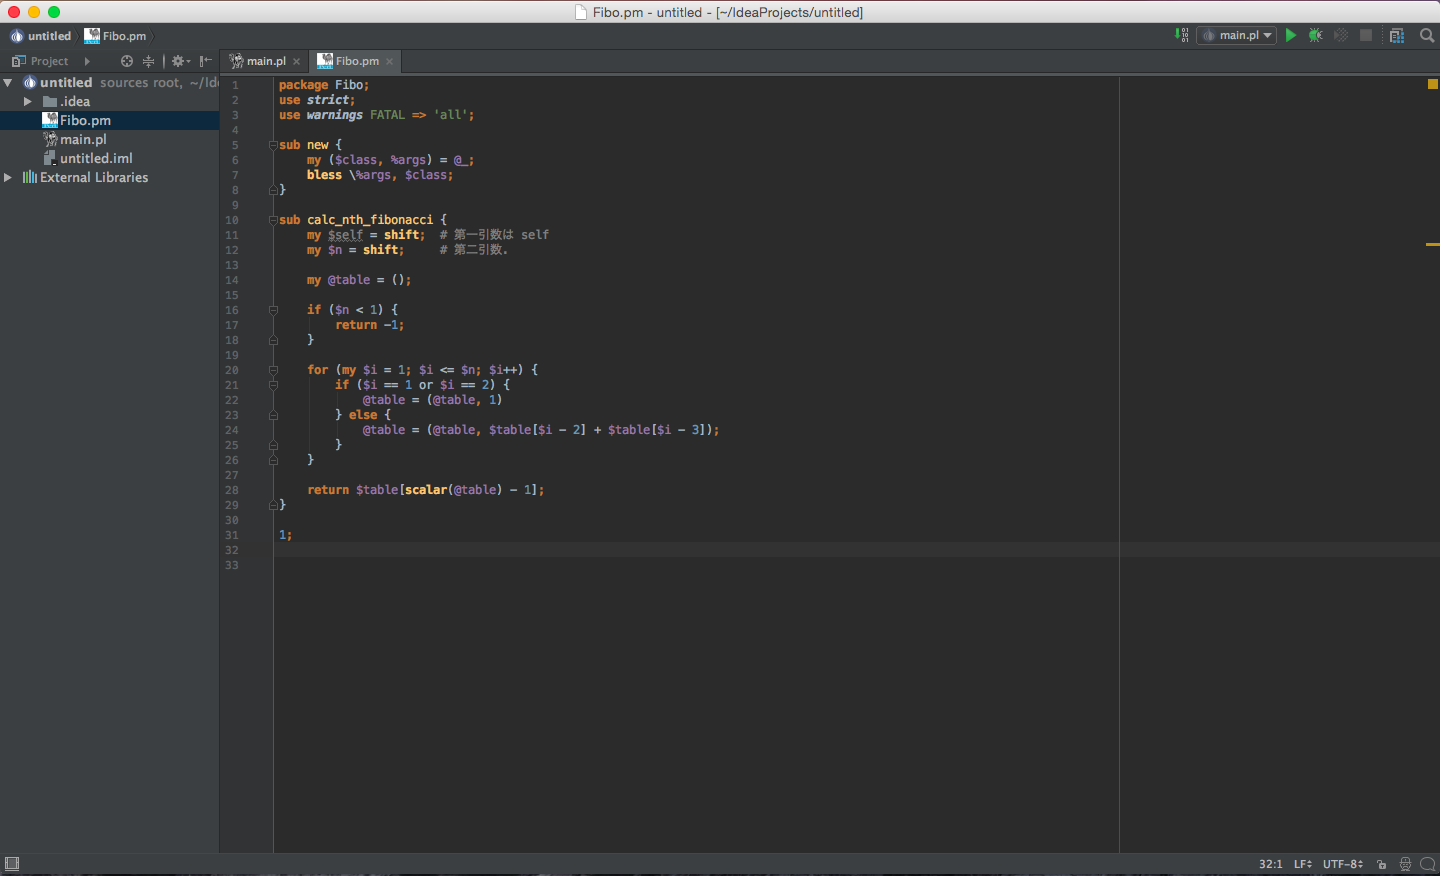Open the UTF-8 encoding selector
The height and width of the screenshot is (876, 1440).
point(1342,864)
